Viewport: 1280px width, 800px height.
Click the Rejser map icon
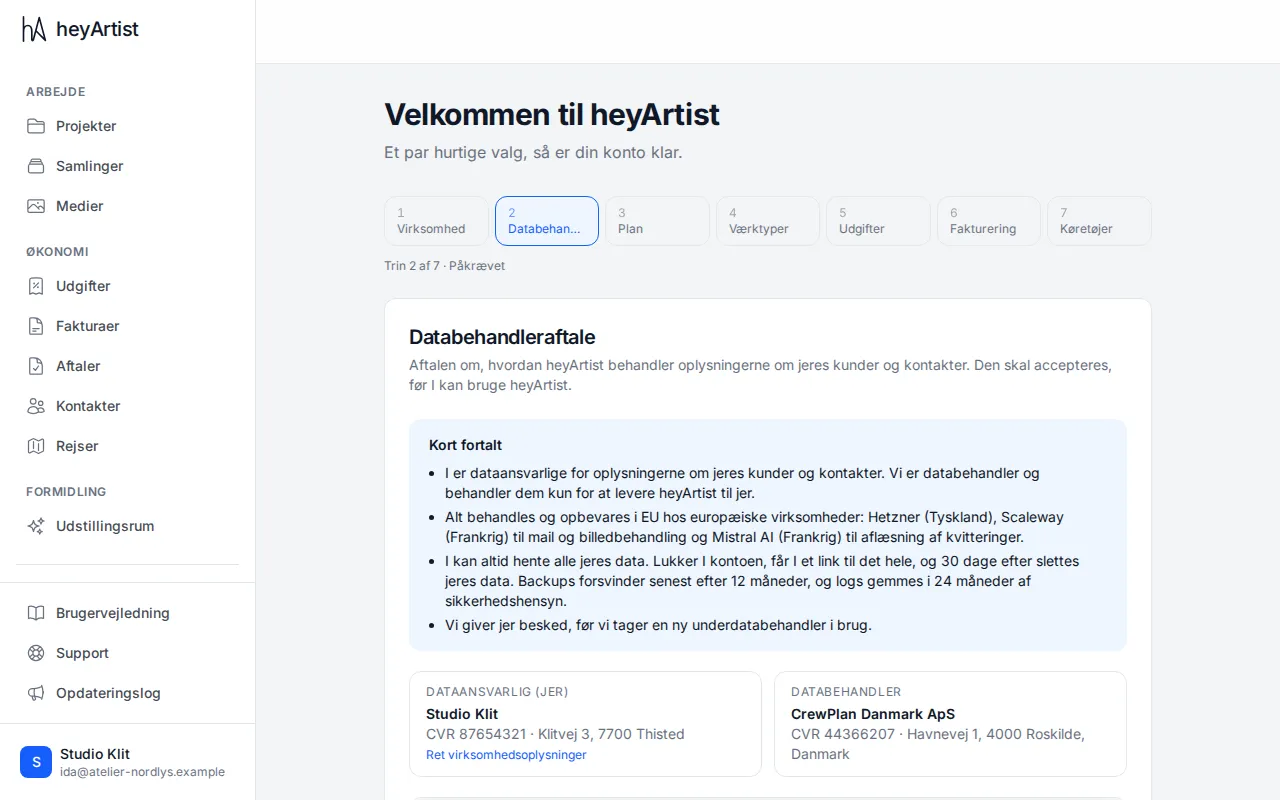36,446
